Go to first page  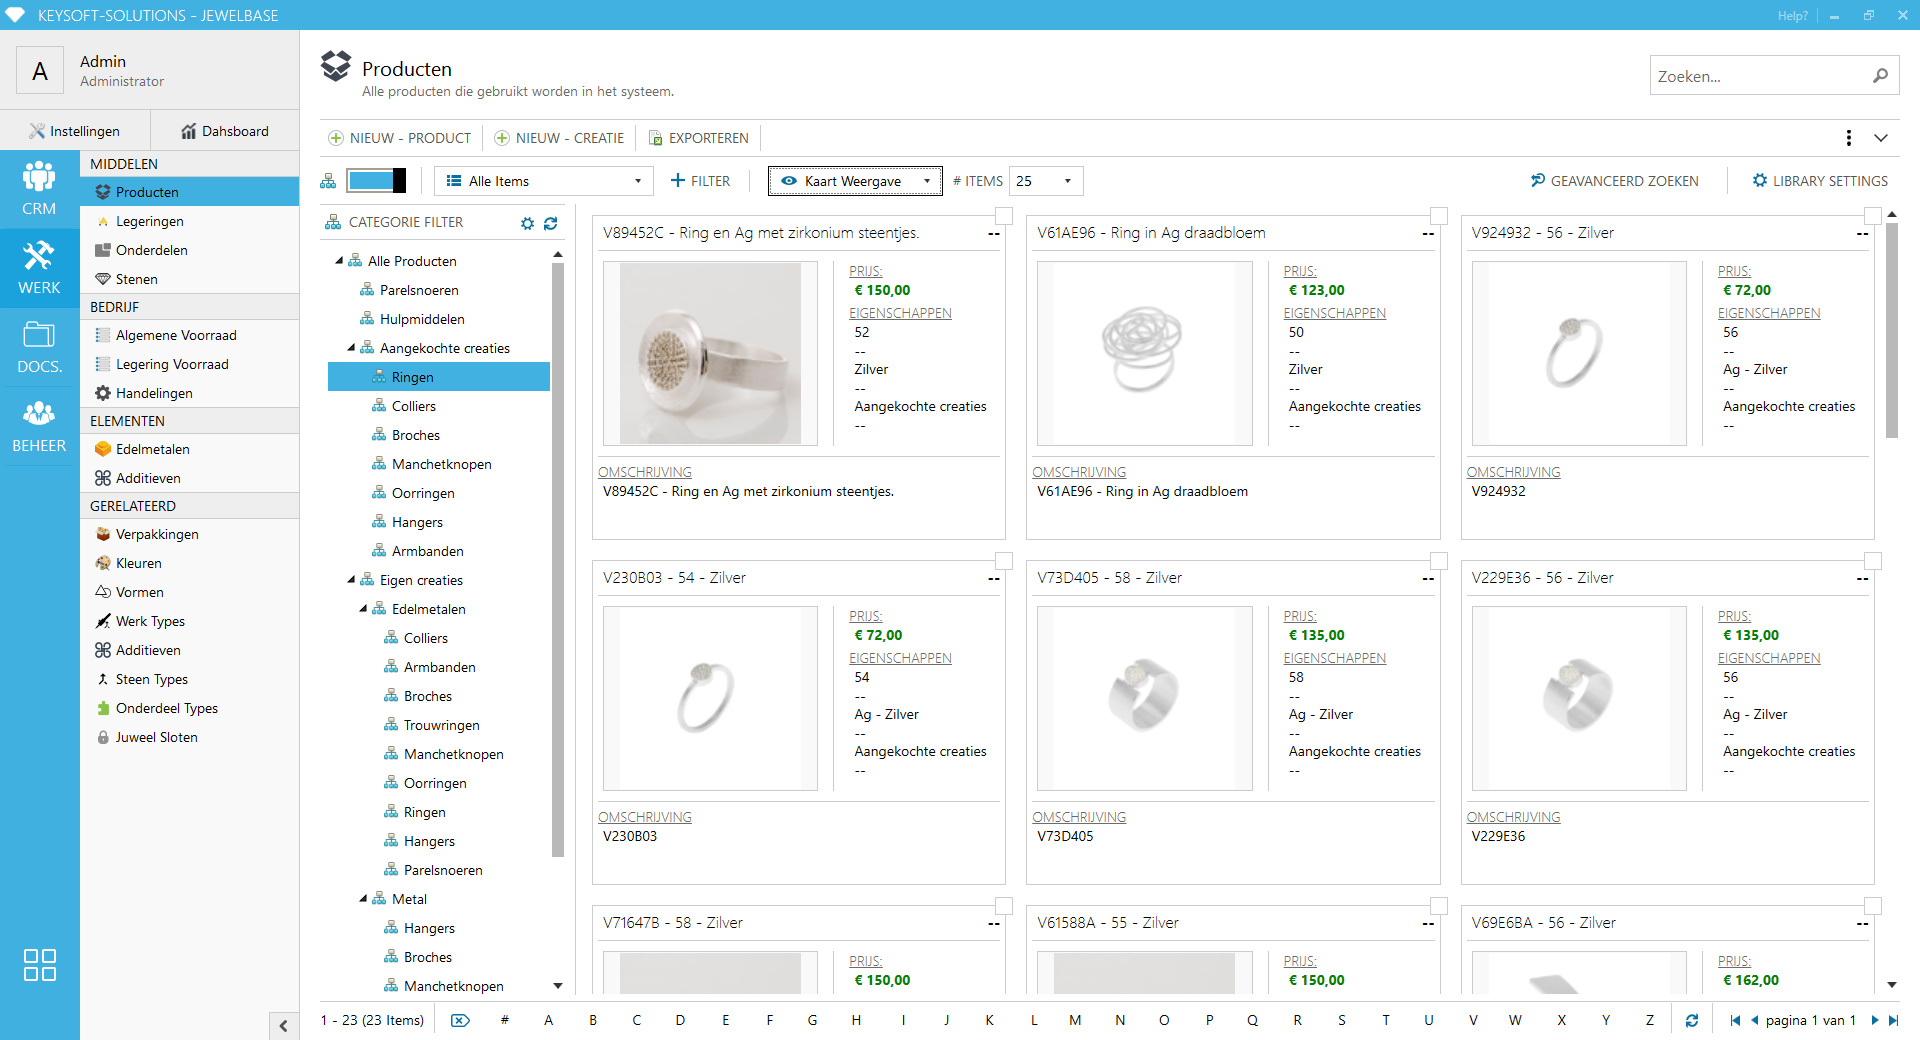click(x=1735, y=1020)
